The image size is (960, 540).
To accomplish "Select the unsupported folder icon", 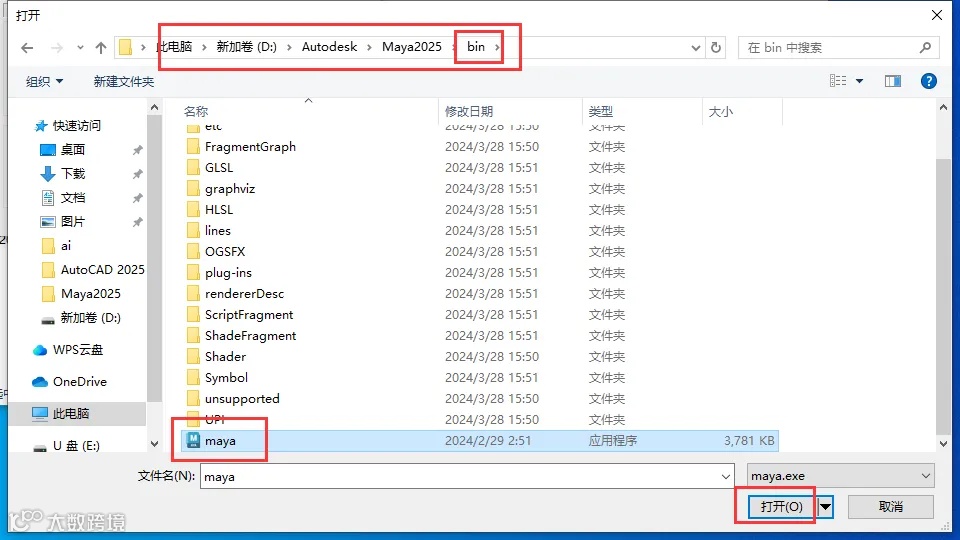I will coord(193,399).
